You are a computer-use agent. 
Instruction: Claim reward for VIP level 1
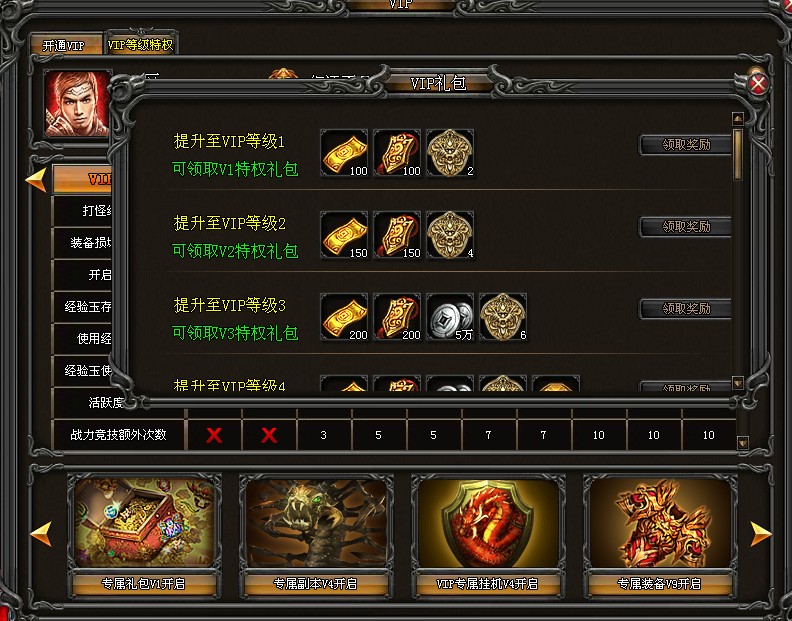pyautogui.click(x=685, y=145)
